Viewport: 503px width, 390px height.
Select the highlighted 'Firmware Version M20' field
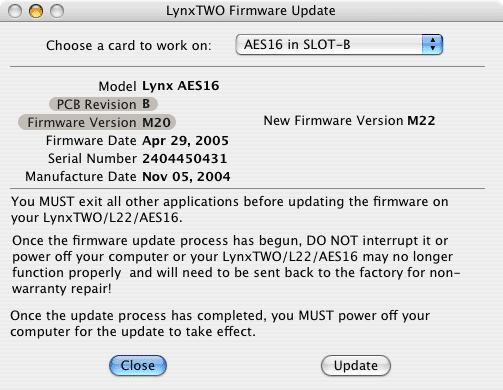[x=97, y=122]
